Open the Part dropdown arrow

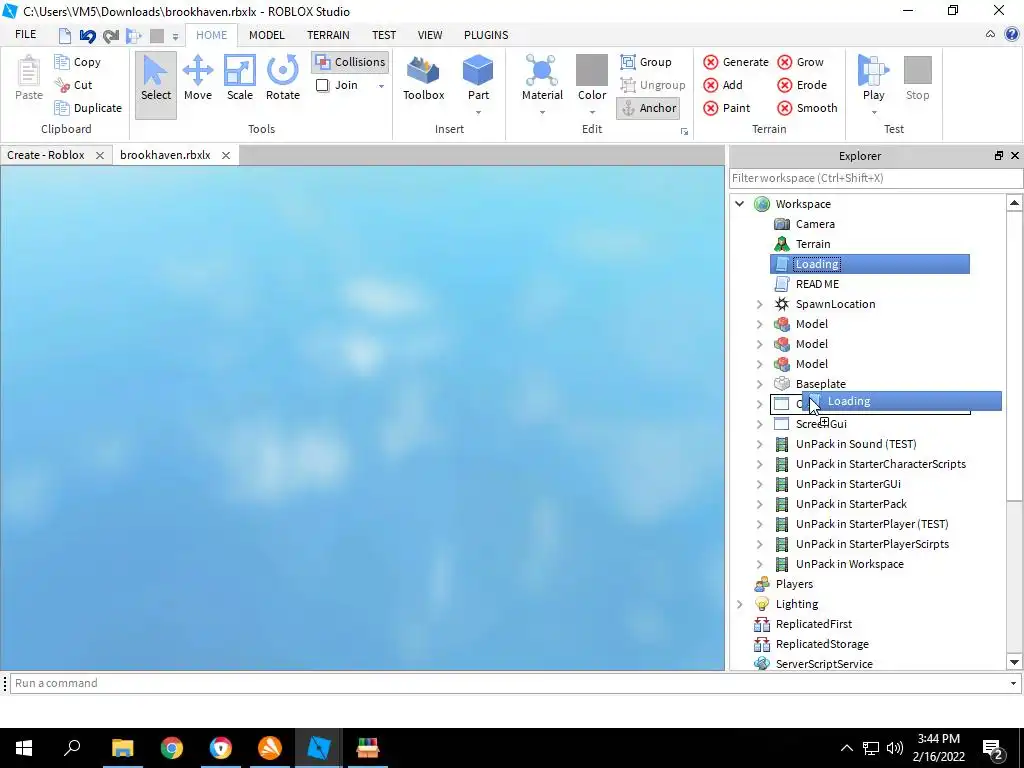point(478,113)
